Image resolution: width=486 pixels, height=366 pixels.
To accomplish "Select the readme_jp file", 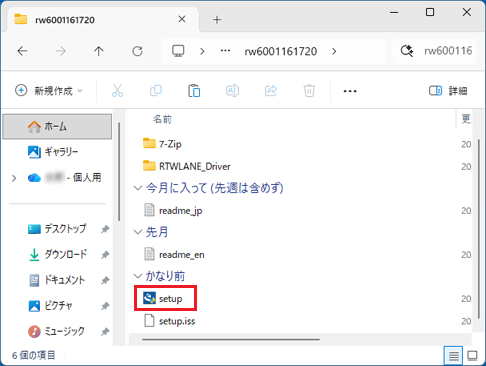I will 173,211.
